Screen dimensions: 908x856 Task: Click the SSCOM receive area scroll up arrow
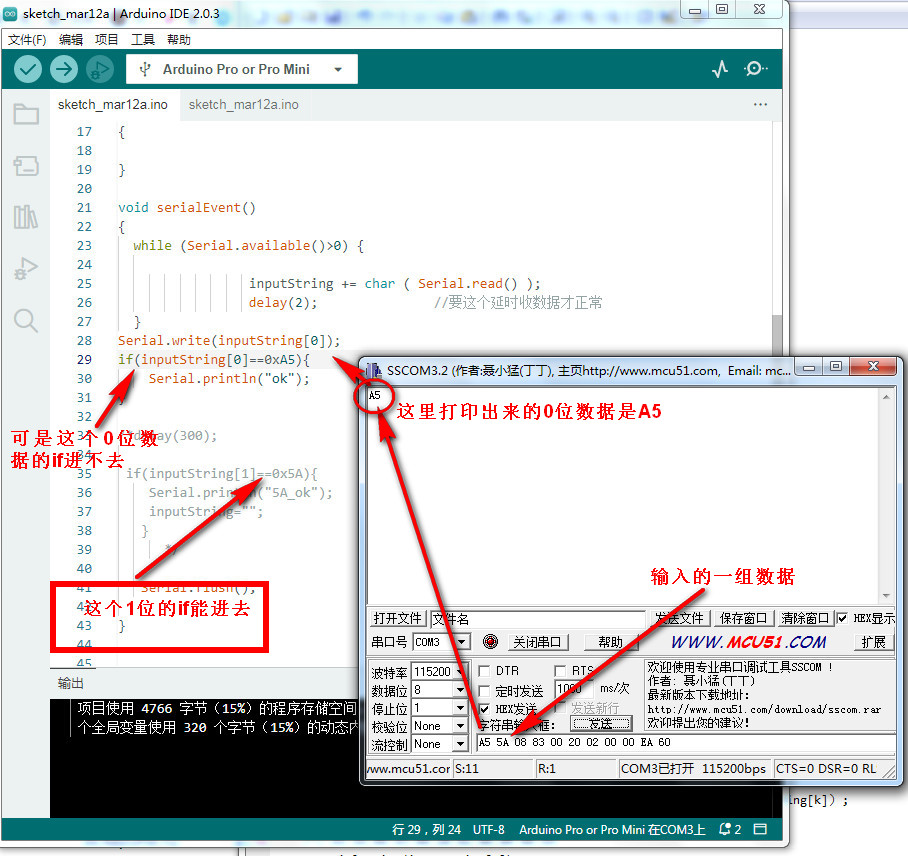[x=886, y=397]
